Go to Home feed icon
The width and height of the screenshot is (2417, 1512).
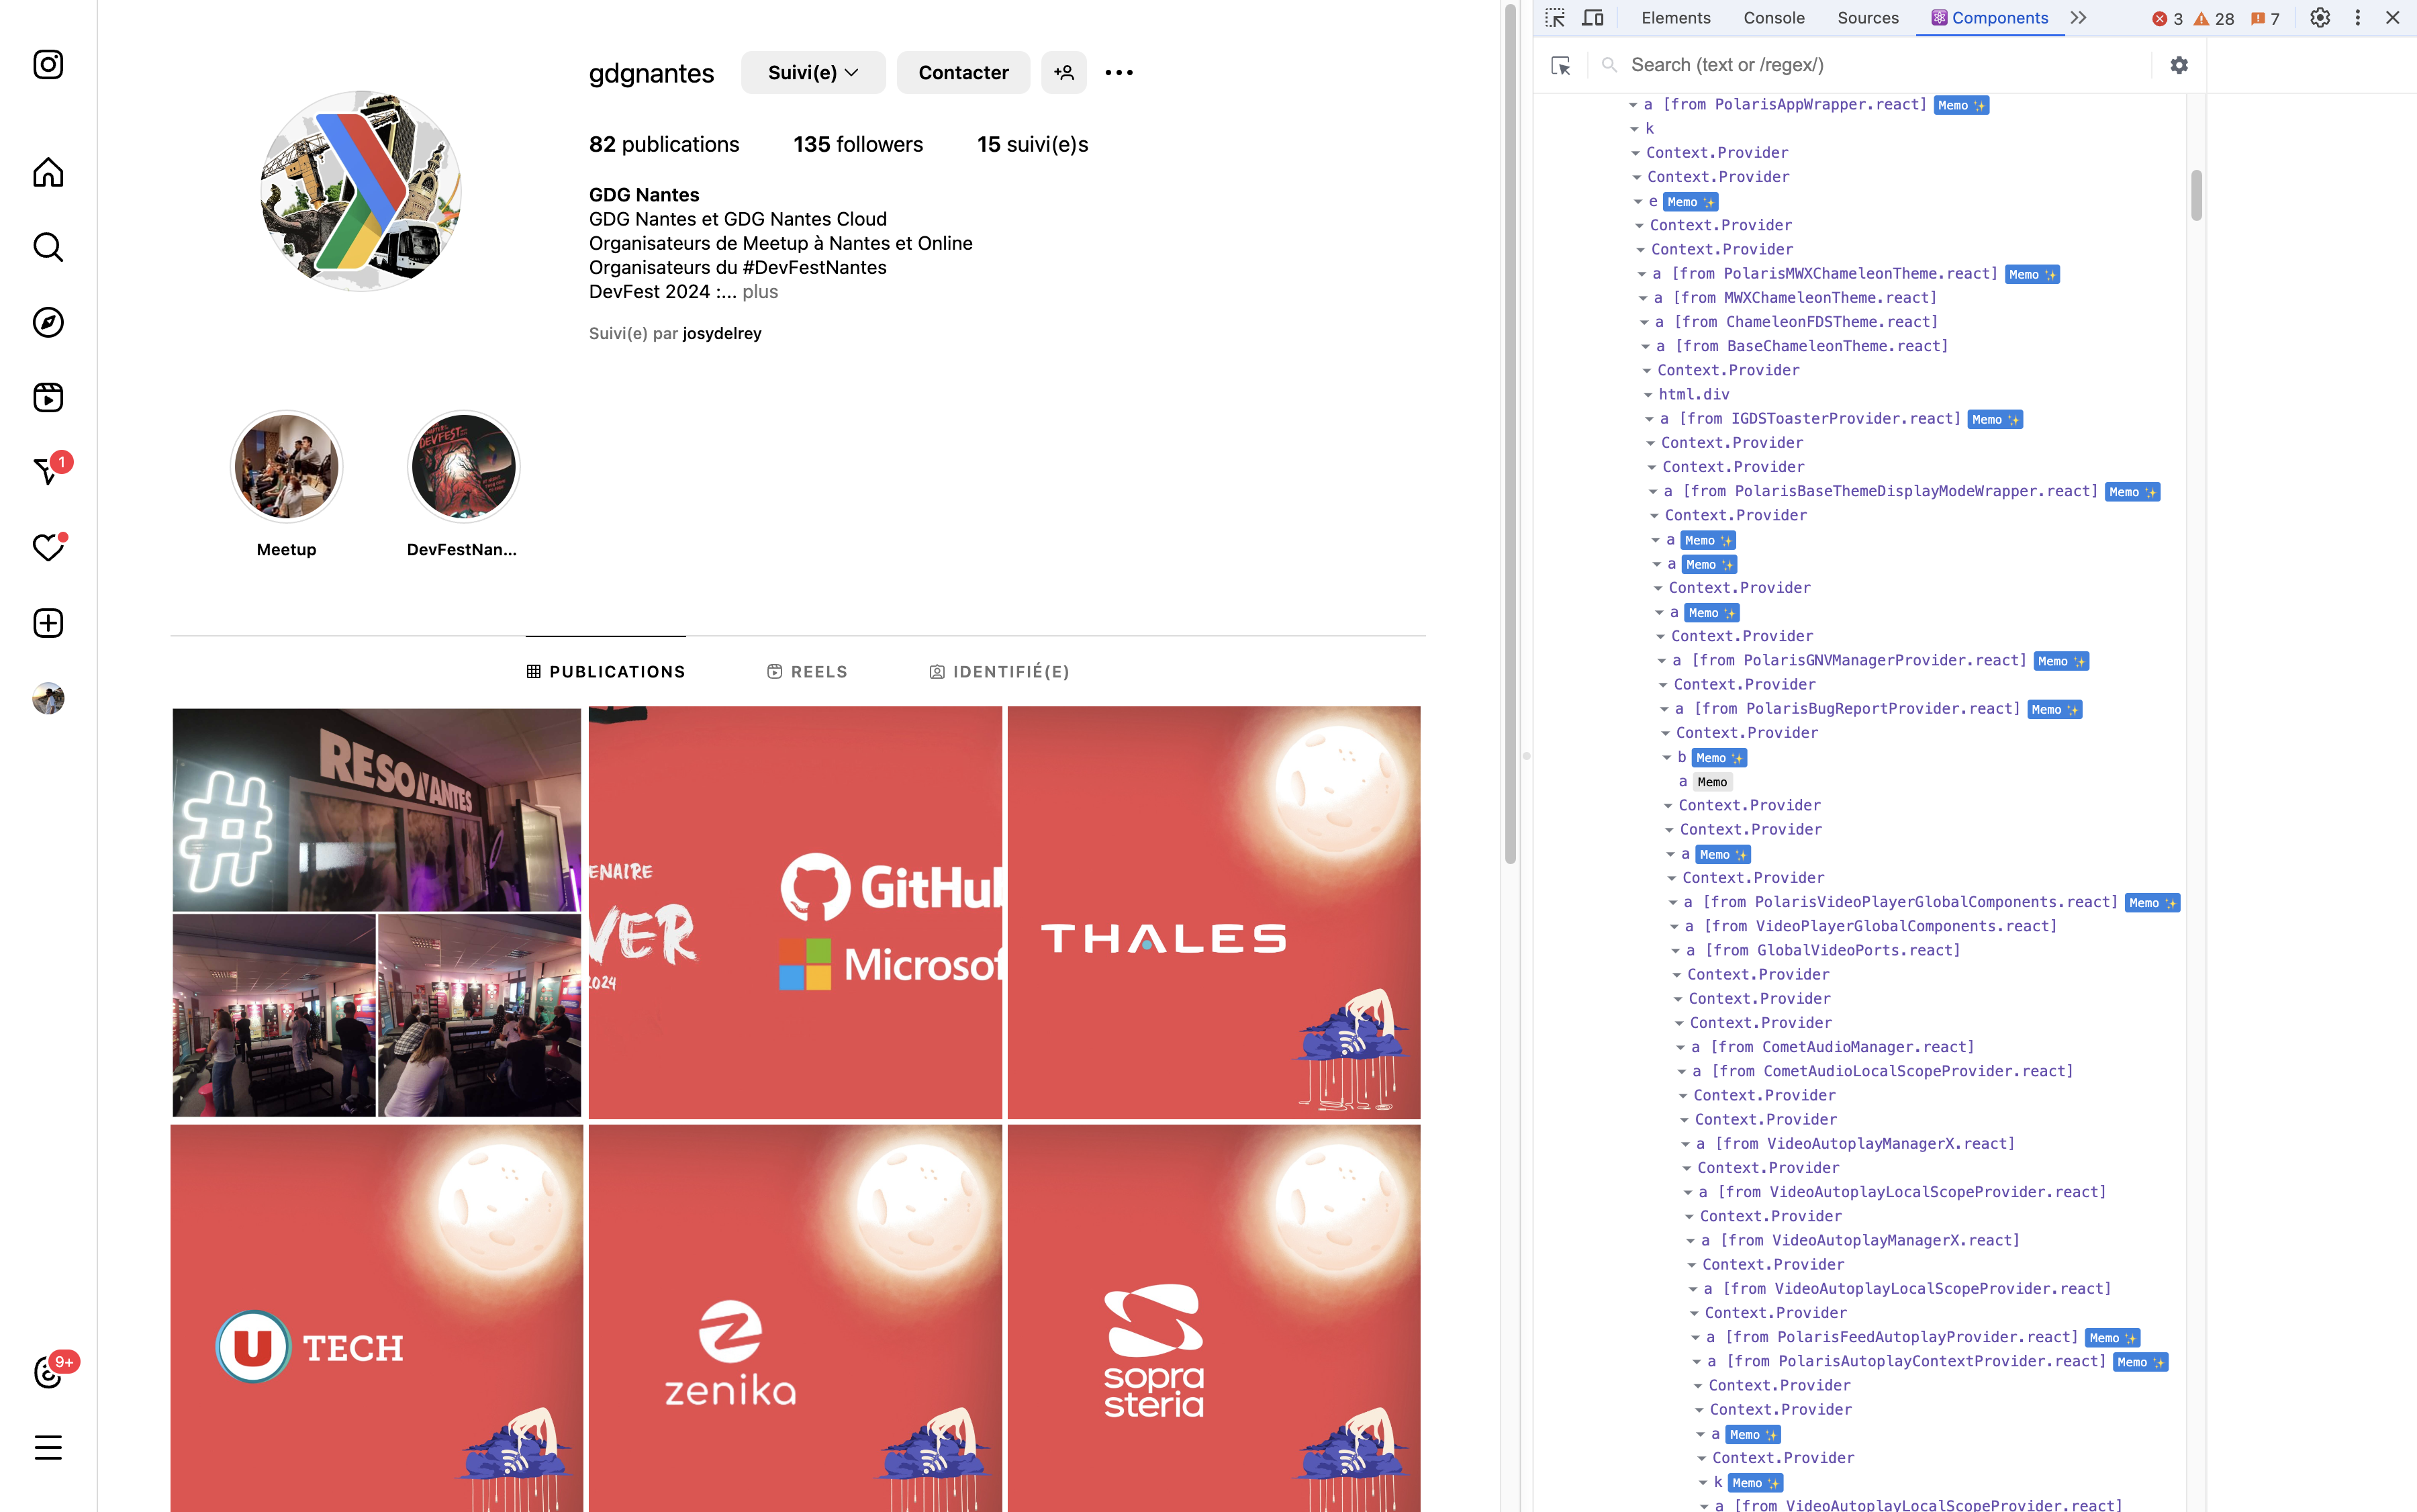click(48, 172)
